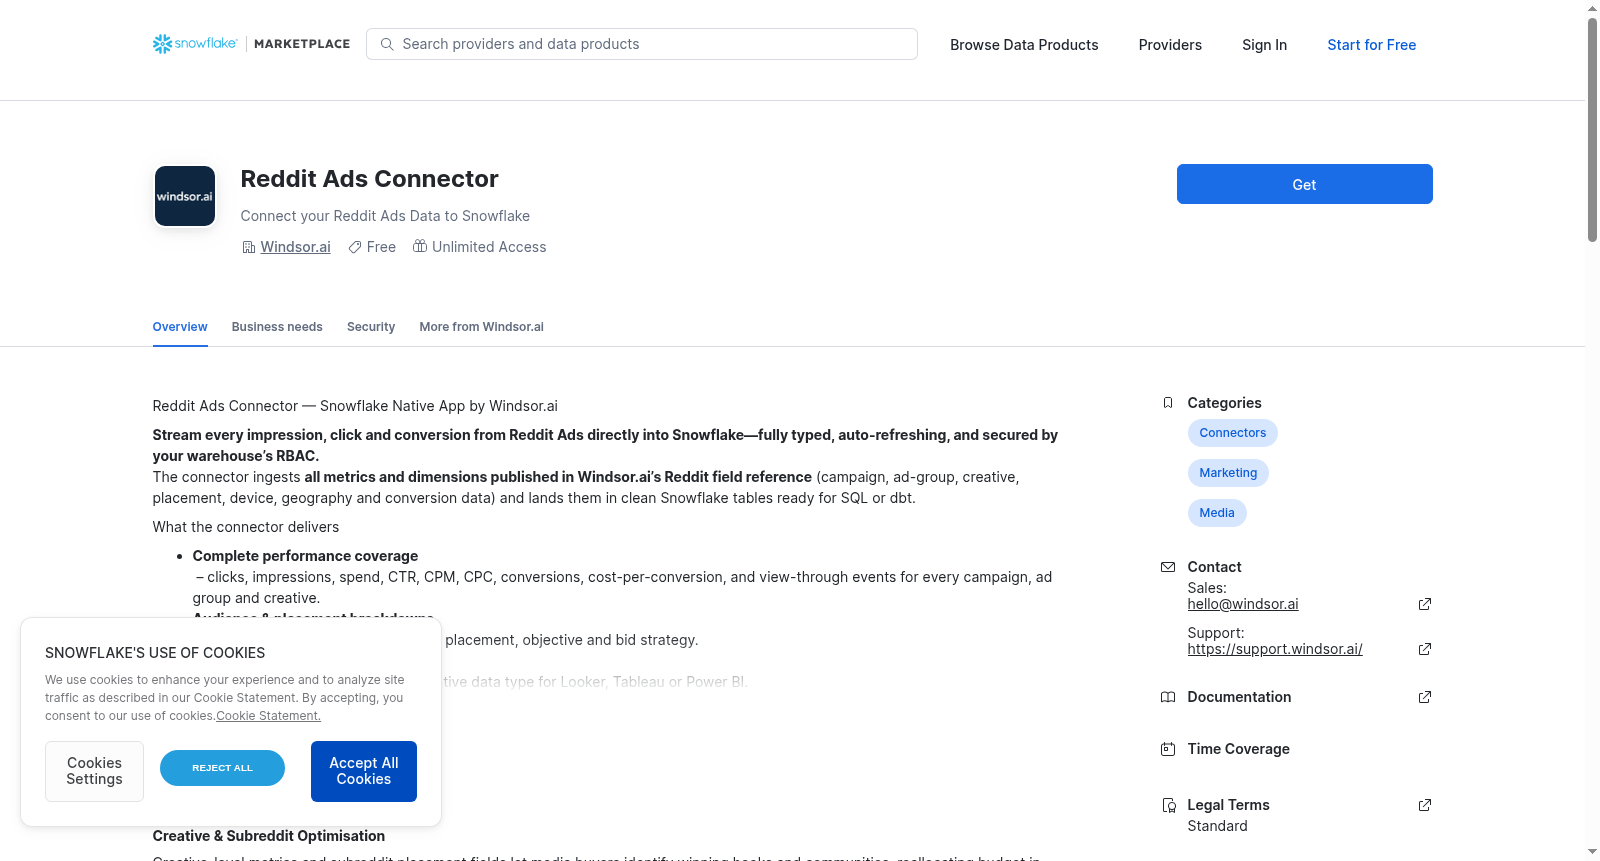The height and width of the screenshot is (861, 1600).
Task: Click the Snowflake logo icon
Action: tap(162, 44)
